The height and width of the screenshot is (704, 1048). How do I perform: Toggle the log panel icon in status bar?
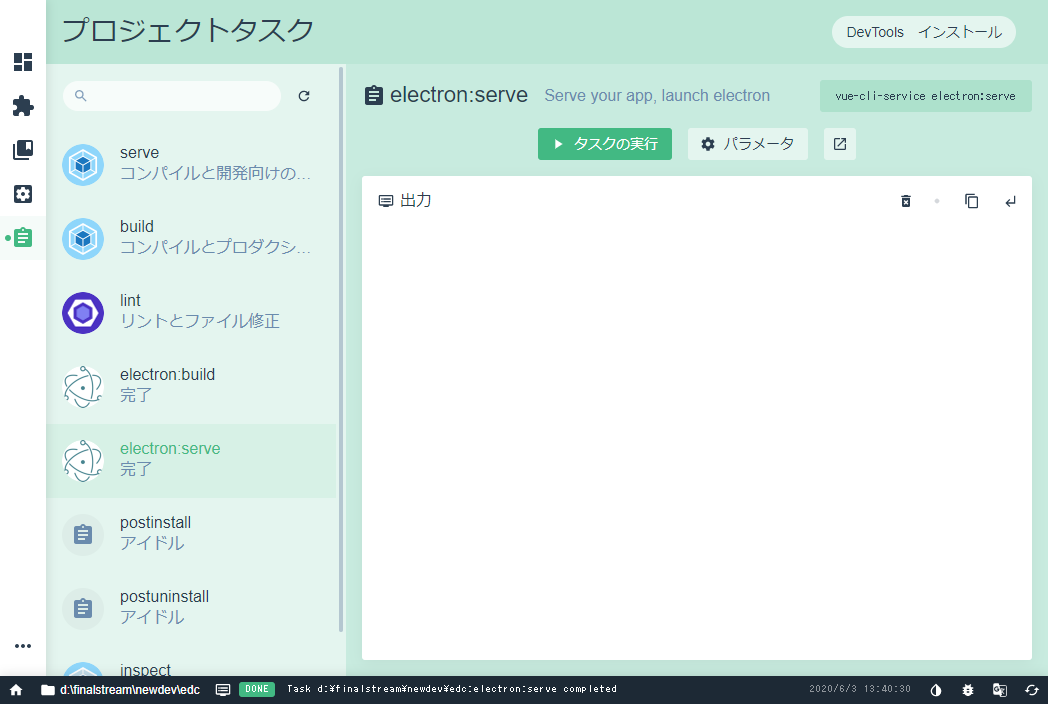click(x=223, y=689)
